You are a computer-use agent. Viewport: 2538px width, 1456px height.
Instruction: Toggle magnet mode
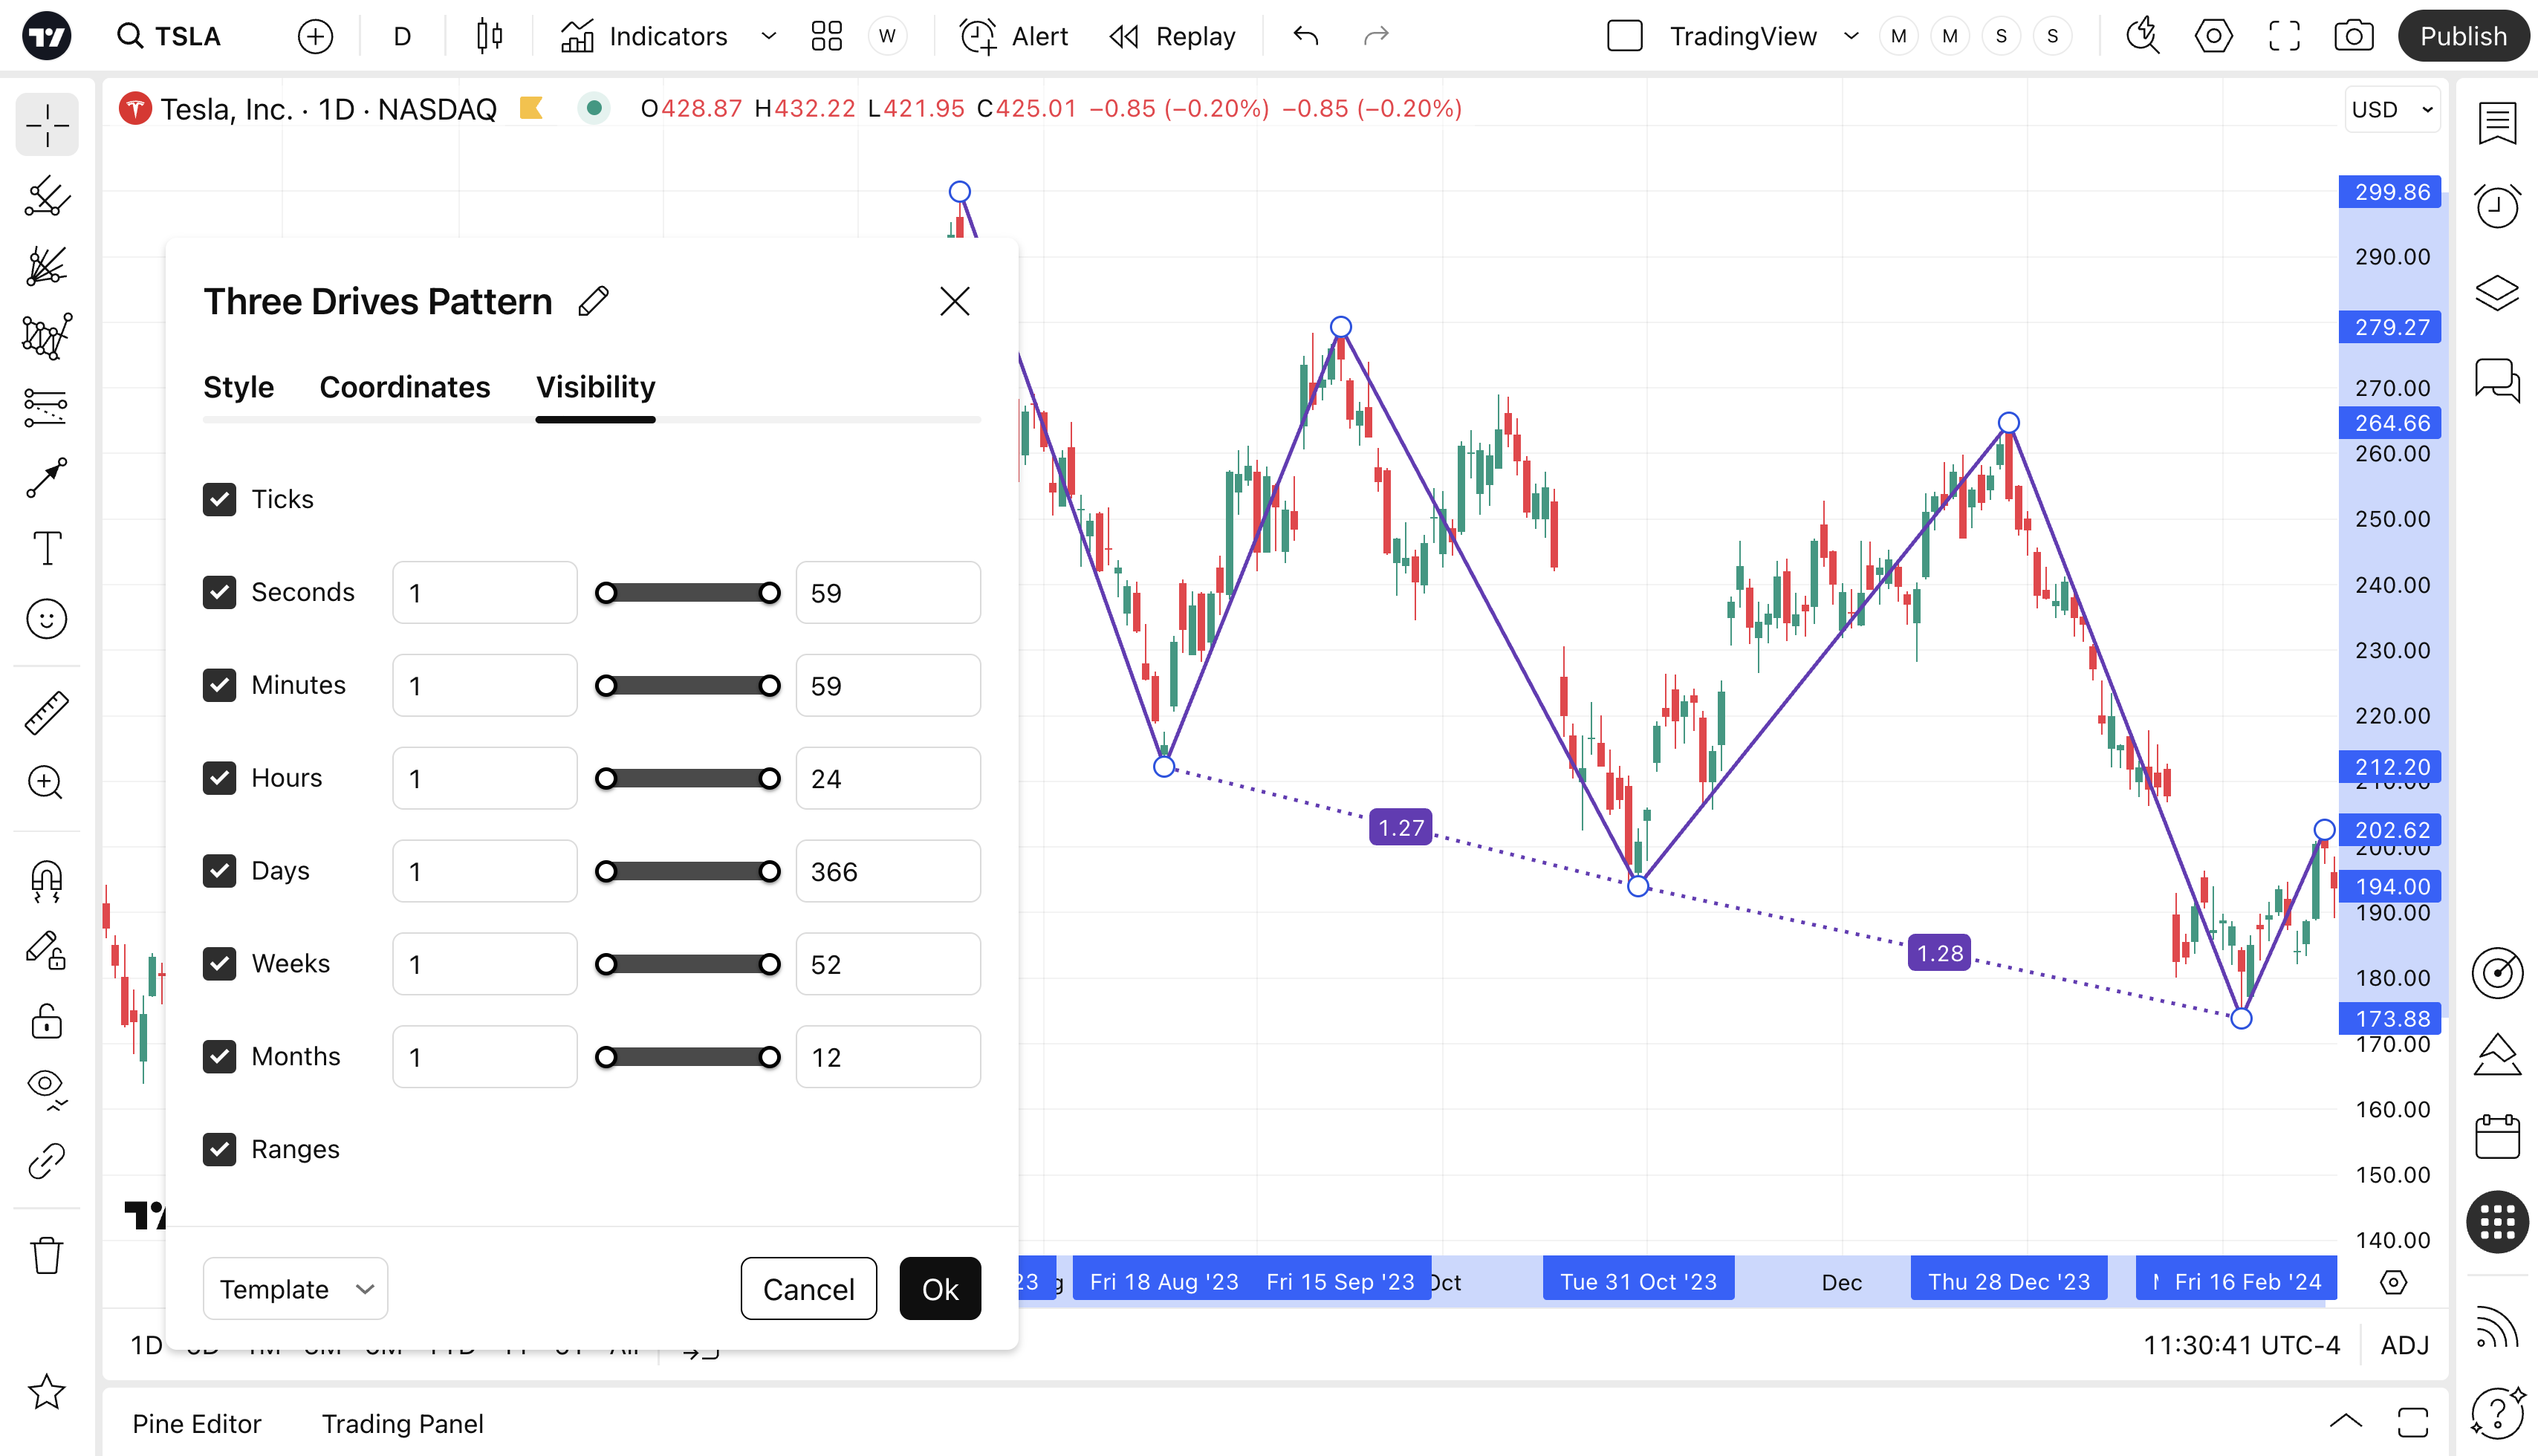(x=47, y=880)
